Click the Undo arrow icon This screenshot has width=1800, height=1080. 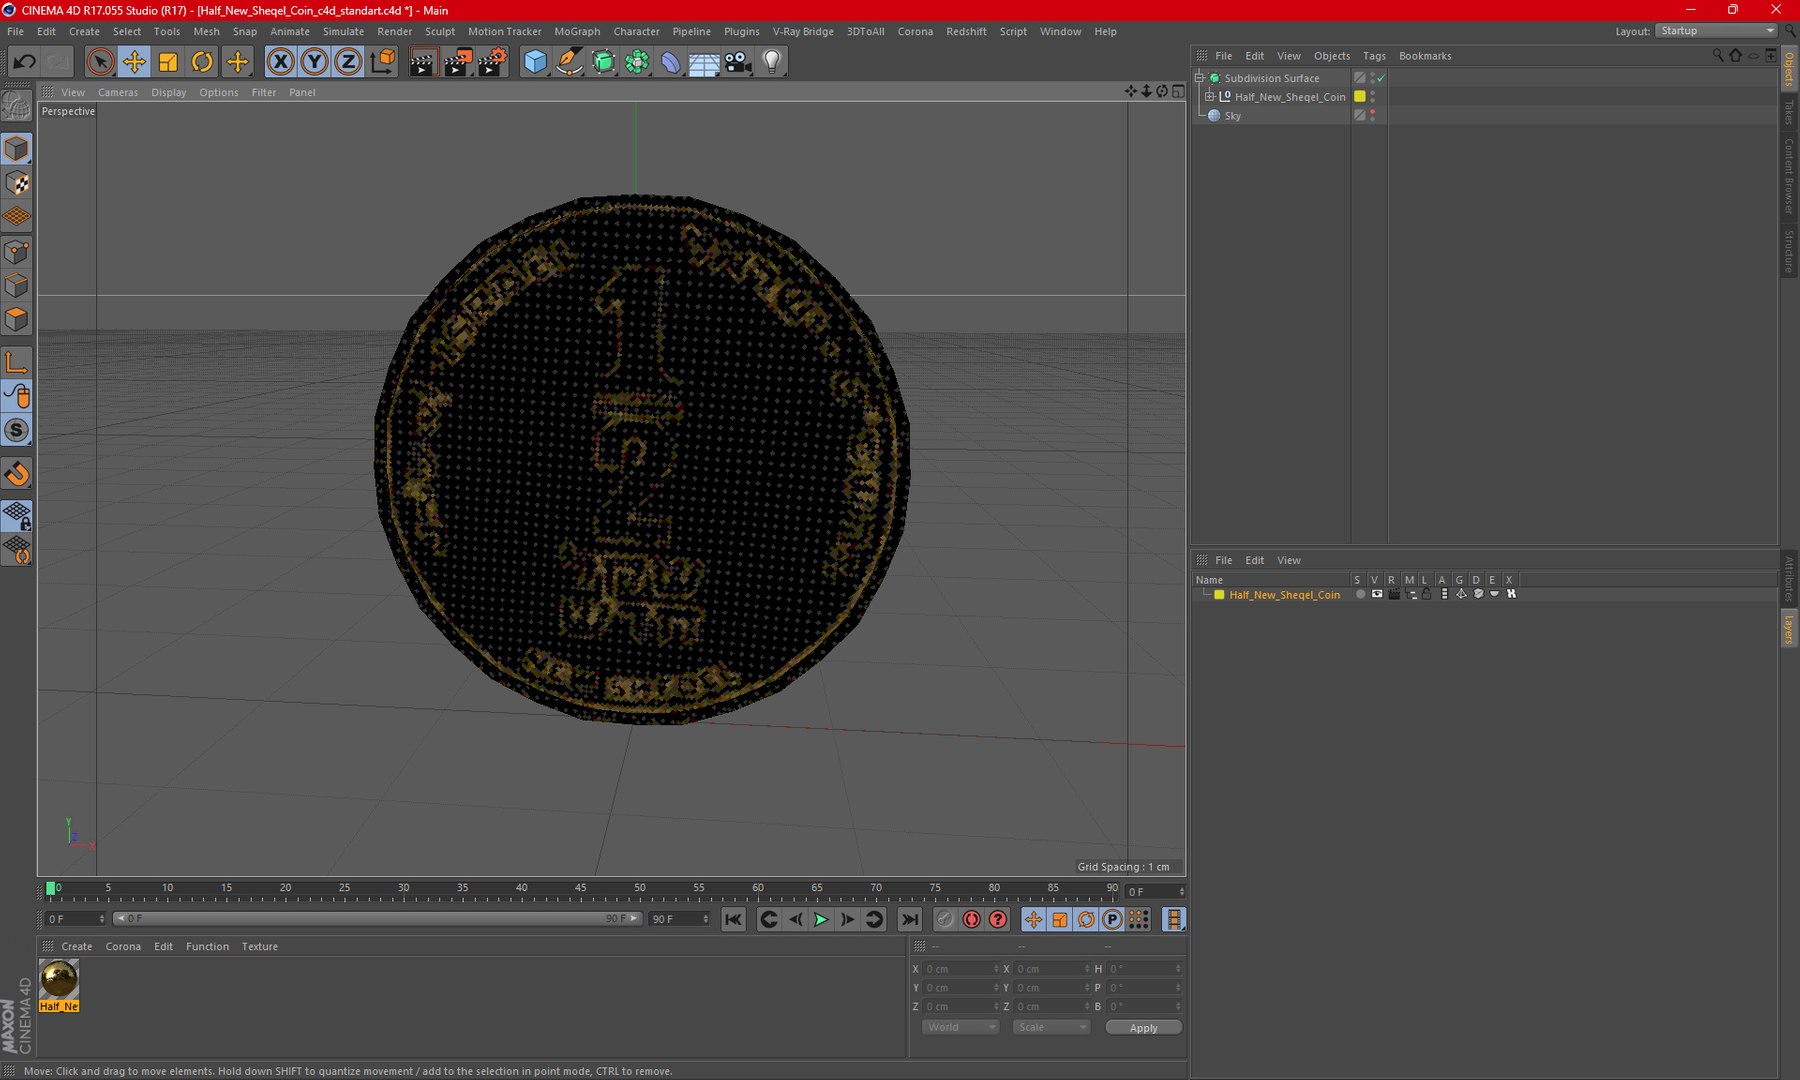[24, 62]
